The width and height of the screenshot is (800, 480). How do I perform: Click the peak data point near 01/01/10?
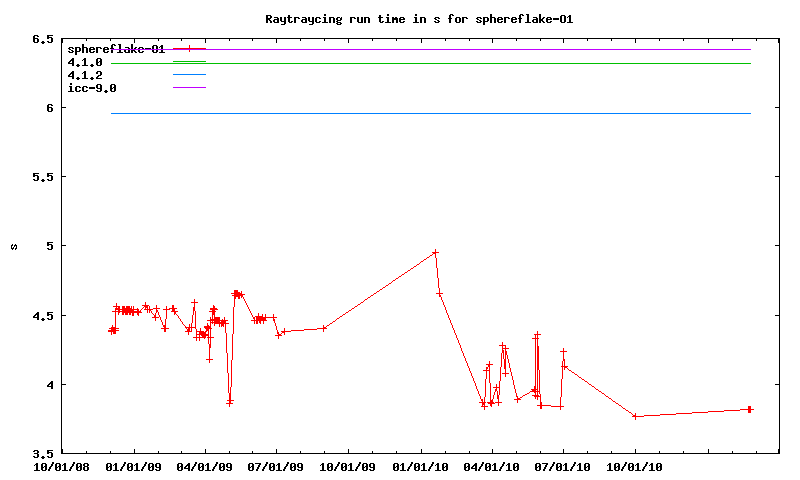tap(435, 253)
